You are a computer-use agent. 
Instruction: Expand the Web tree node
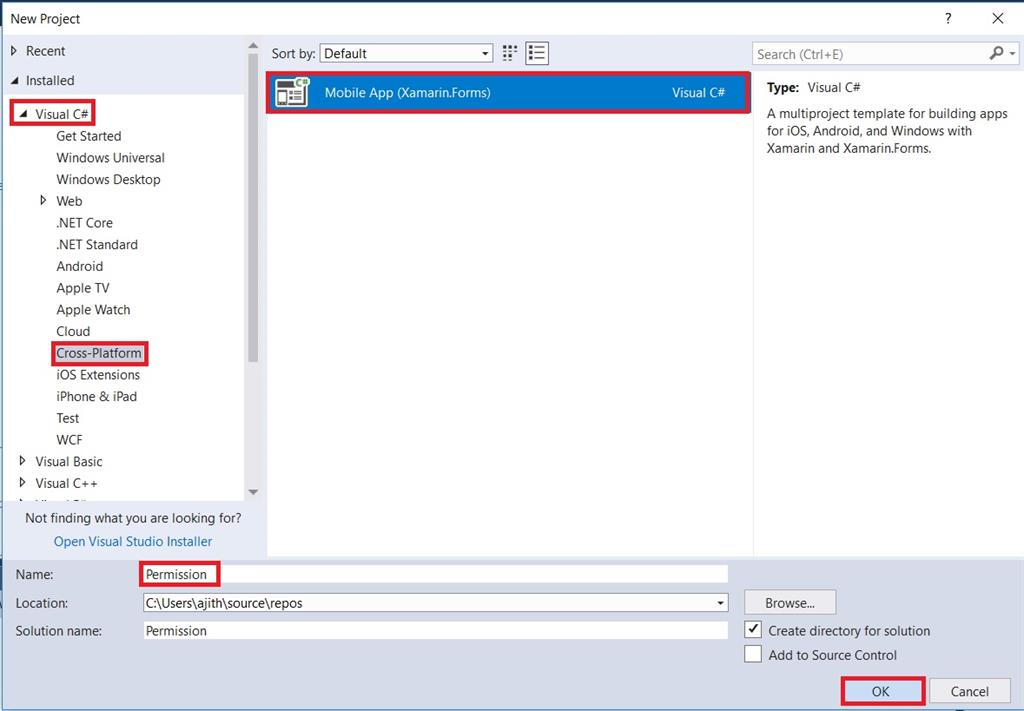pos(42,201)
